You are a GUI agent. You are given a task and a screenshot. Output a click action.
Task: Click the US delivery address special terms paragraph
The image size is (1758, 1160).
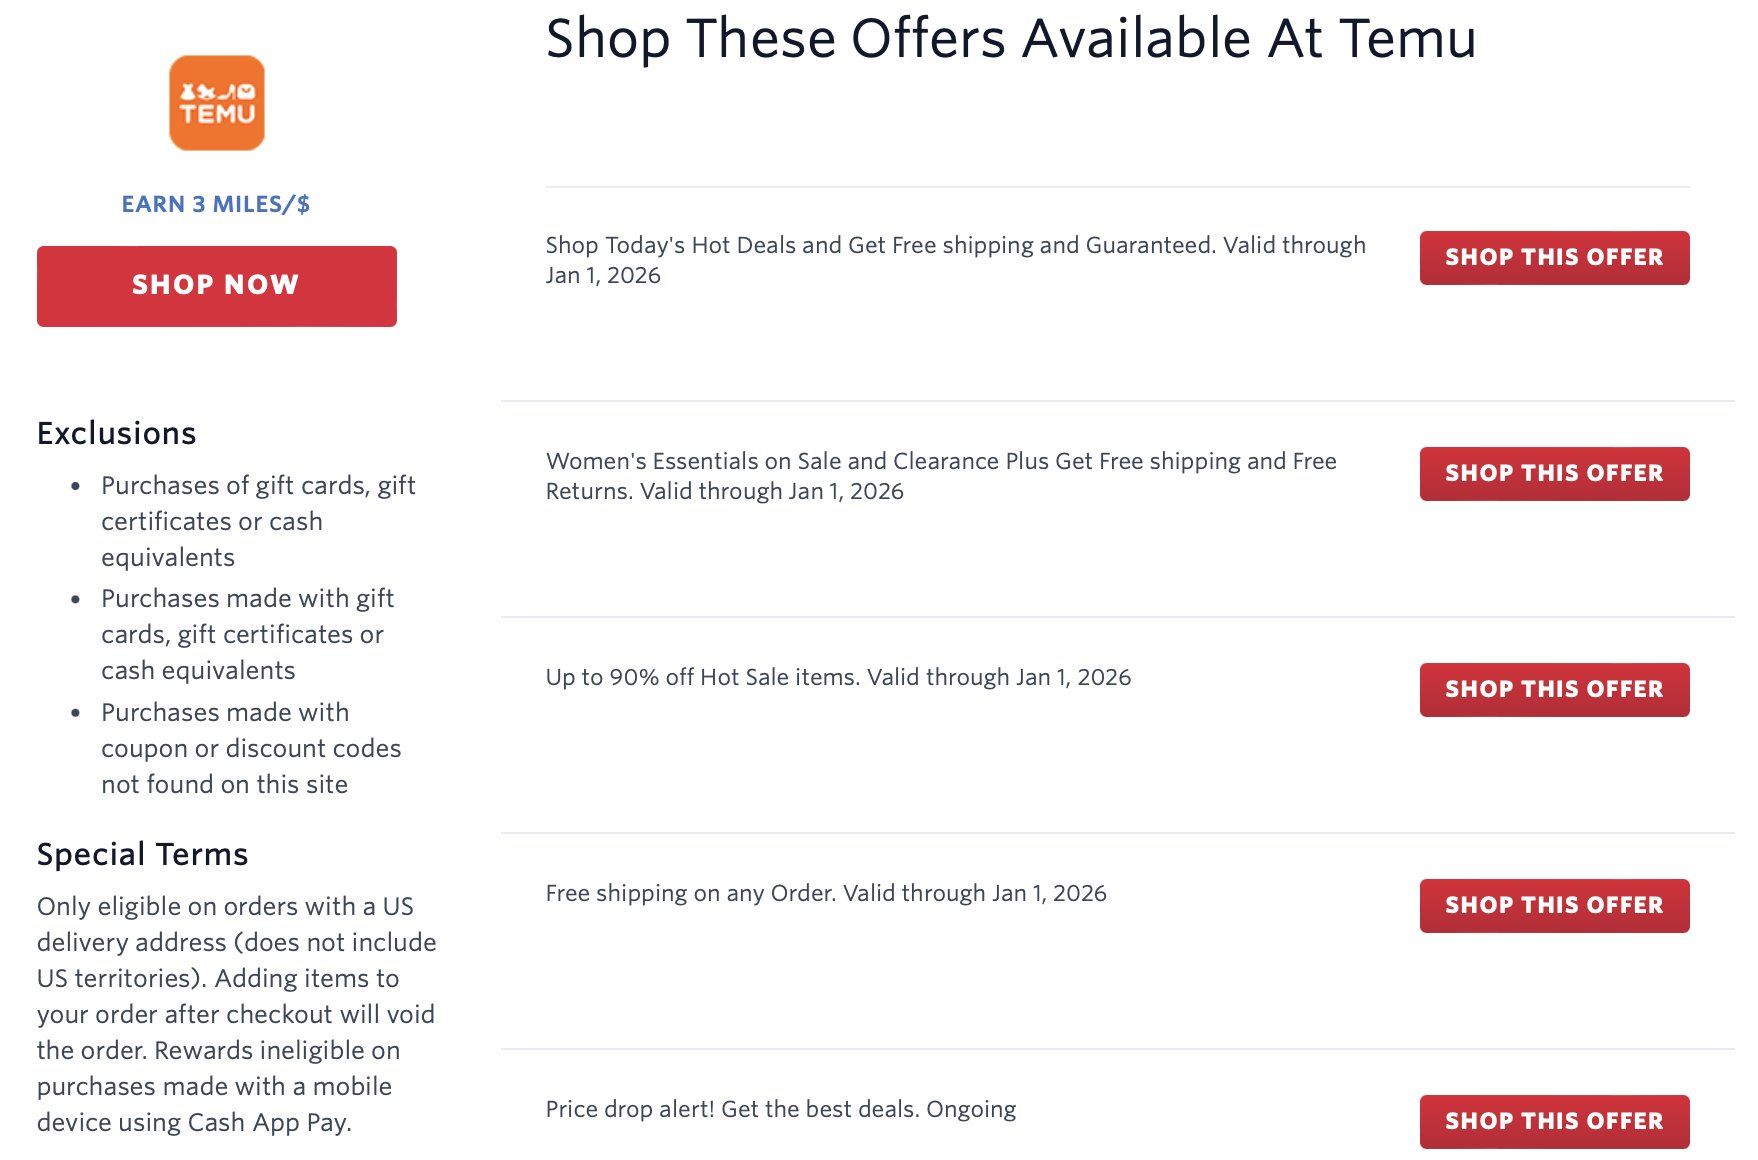click(x=236, y=1014)
